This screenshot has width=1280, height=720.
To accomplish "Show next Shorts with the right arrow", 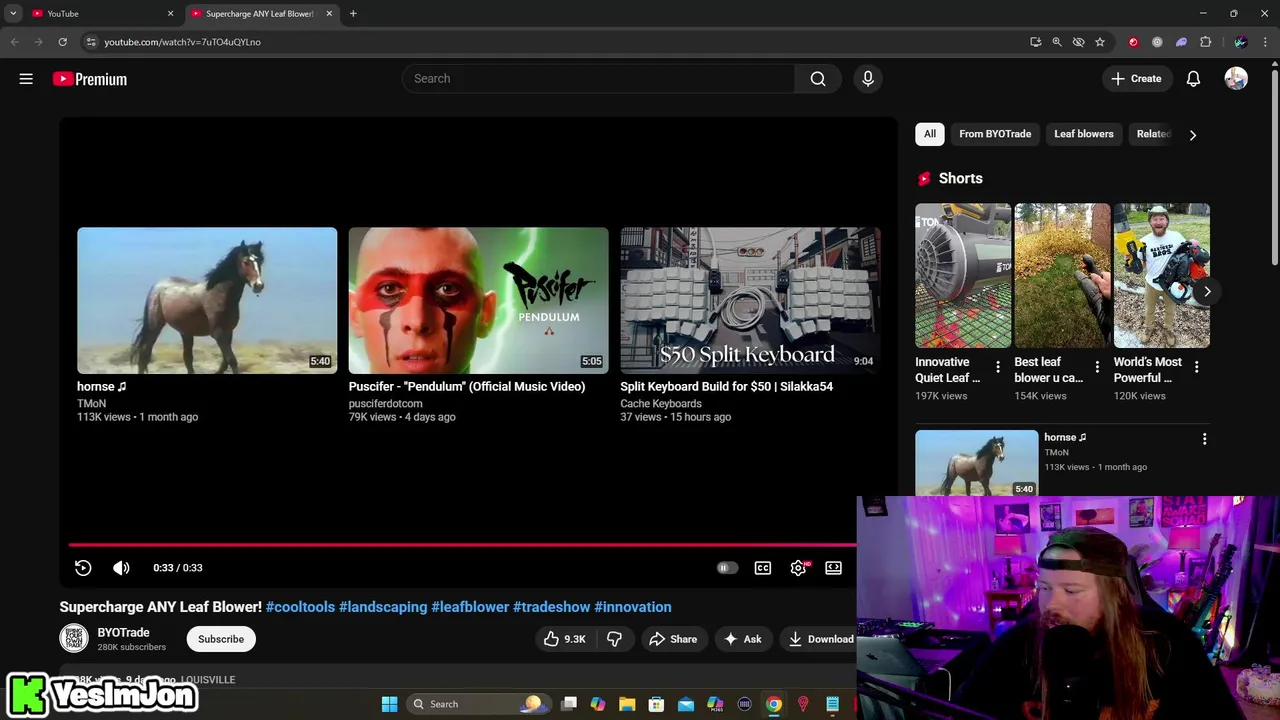I will 1207,292.
